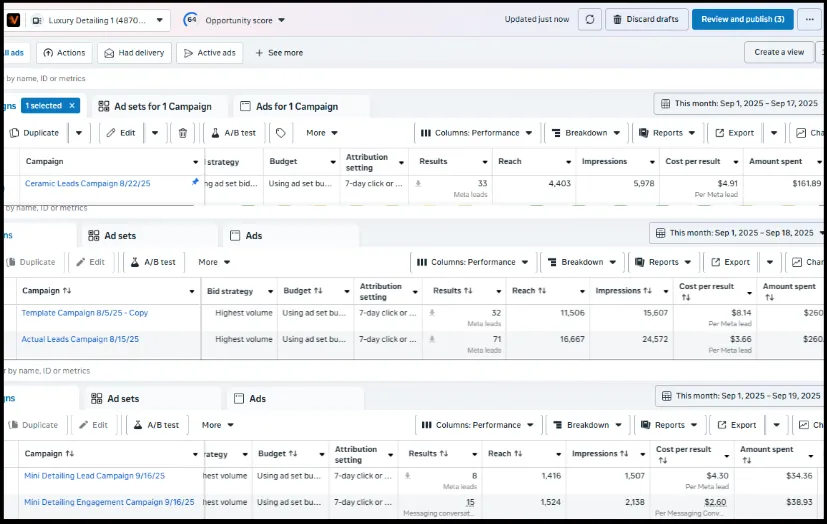Expand the dropdown arrow next to Duplicate
827x524 pixels.
coord(79,133)
